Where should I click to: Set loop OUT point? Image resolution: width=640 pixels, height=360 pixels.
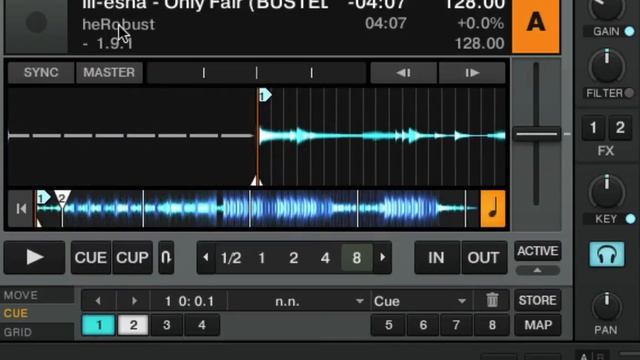coord(484,258)
